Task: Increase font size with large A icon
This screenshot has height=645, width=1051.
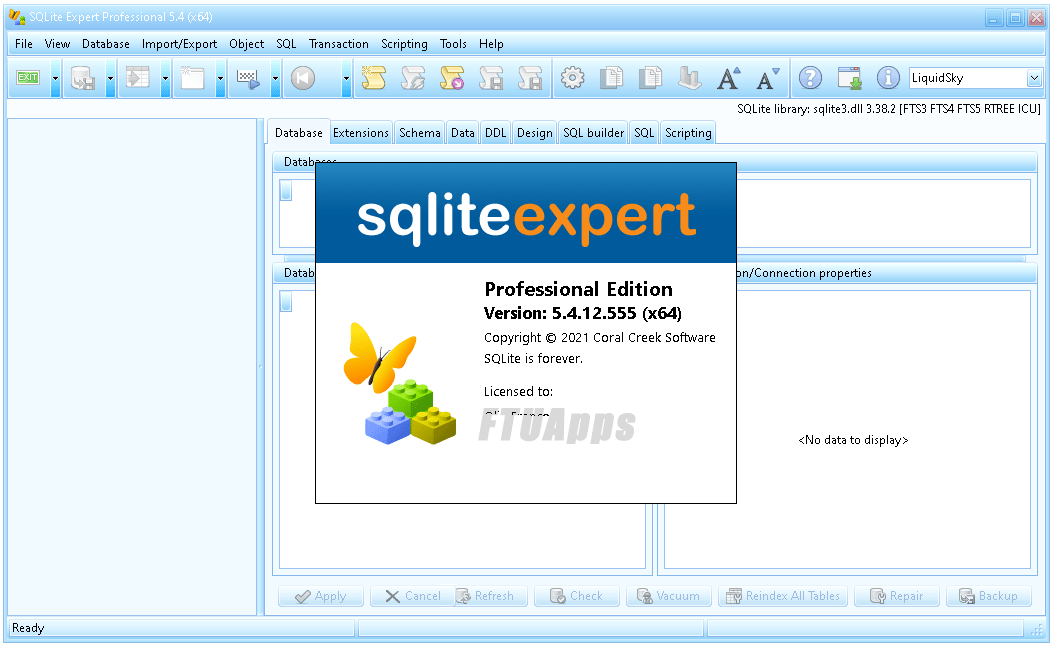Action: pos(729,78)
